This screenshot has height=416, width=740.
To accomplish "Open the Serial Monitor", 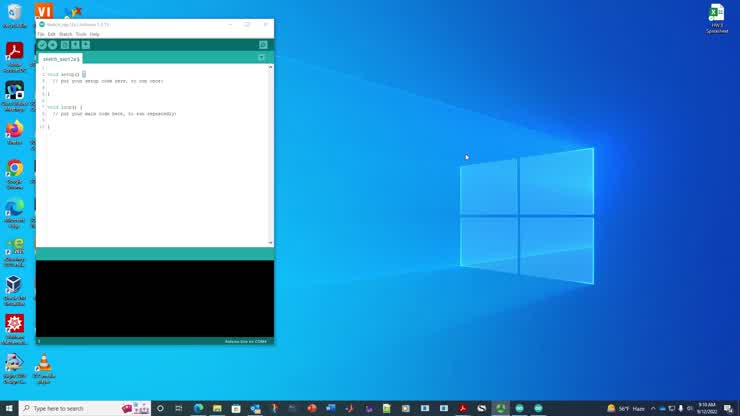I will 263,45.
